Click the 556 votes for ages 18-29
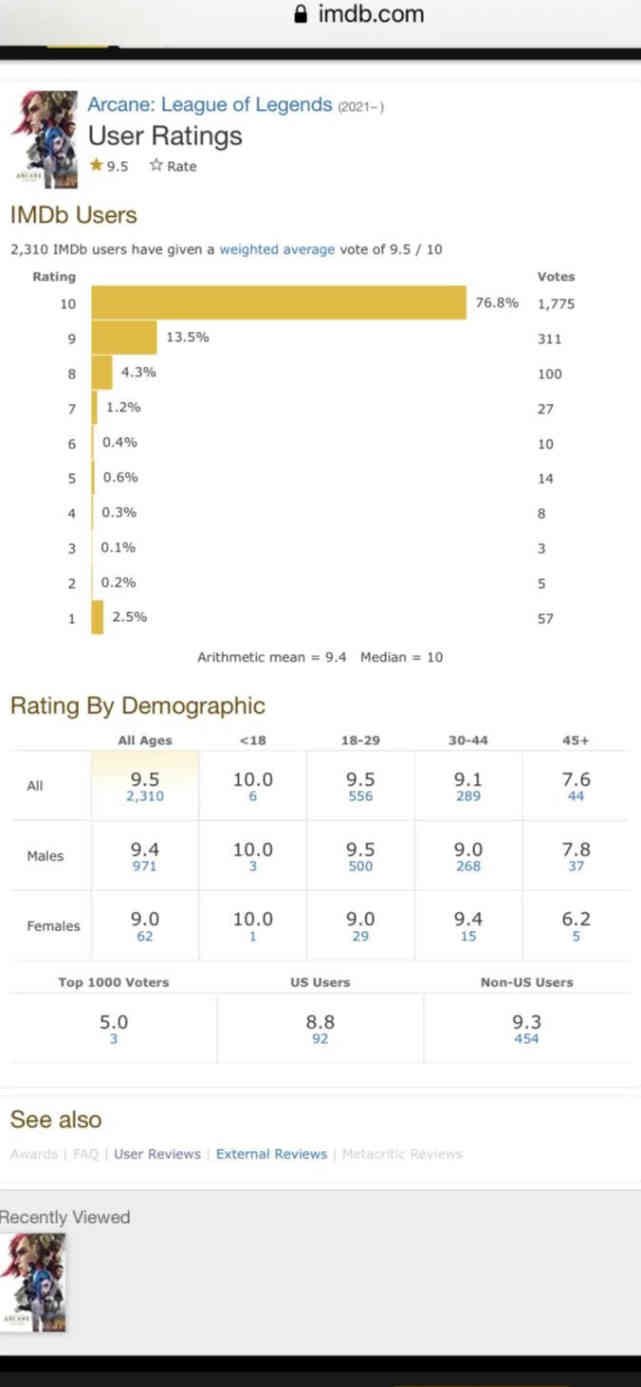This screenshot has height=1387, width=641. (360, 797)
